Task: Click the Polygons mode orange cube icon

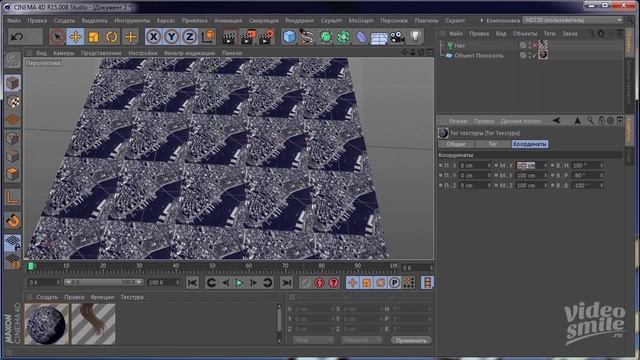Action: [13, 174]
